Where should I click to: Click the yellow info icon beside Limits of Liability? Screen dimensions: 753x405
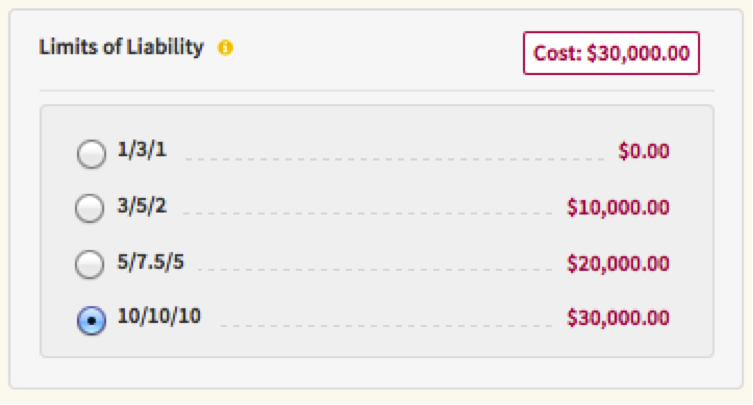(226, 47)
